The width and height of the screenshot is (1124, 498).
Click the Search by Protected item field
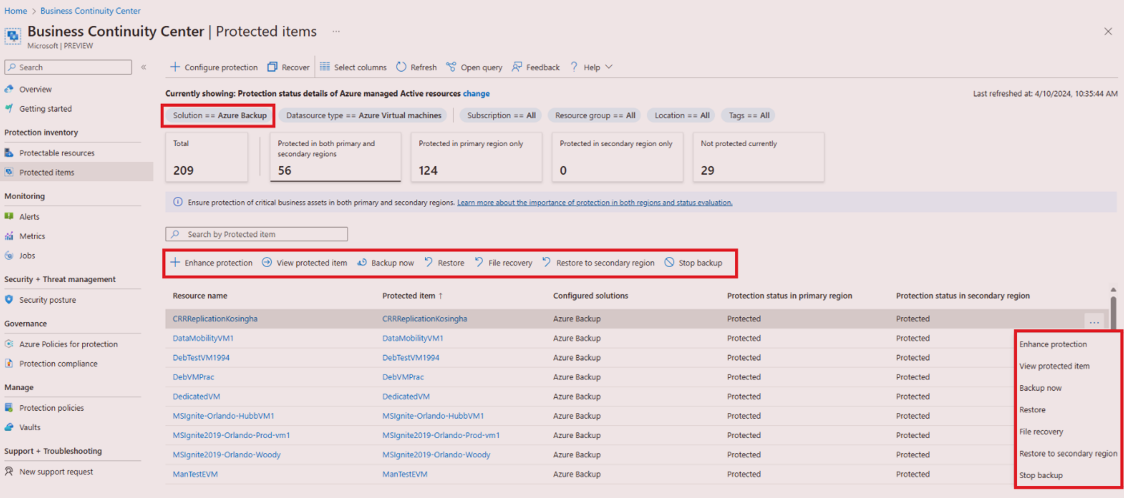coord(257,234)
